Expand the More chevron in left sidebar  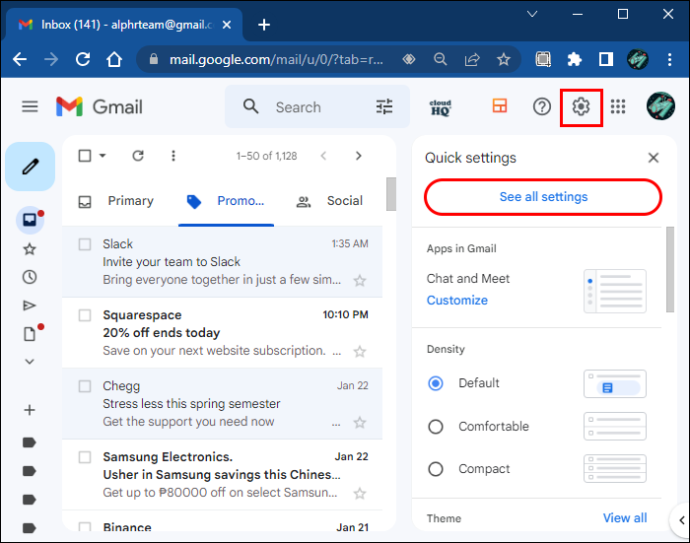tap(29, 362)
